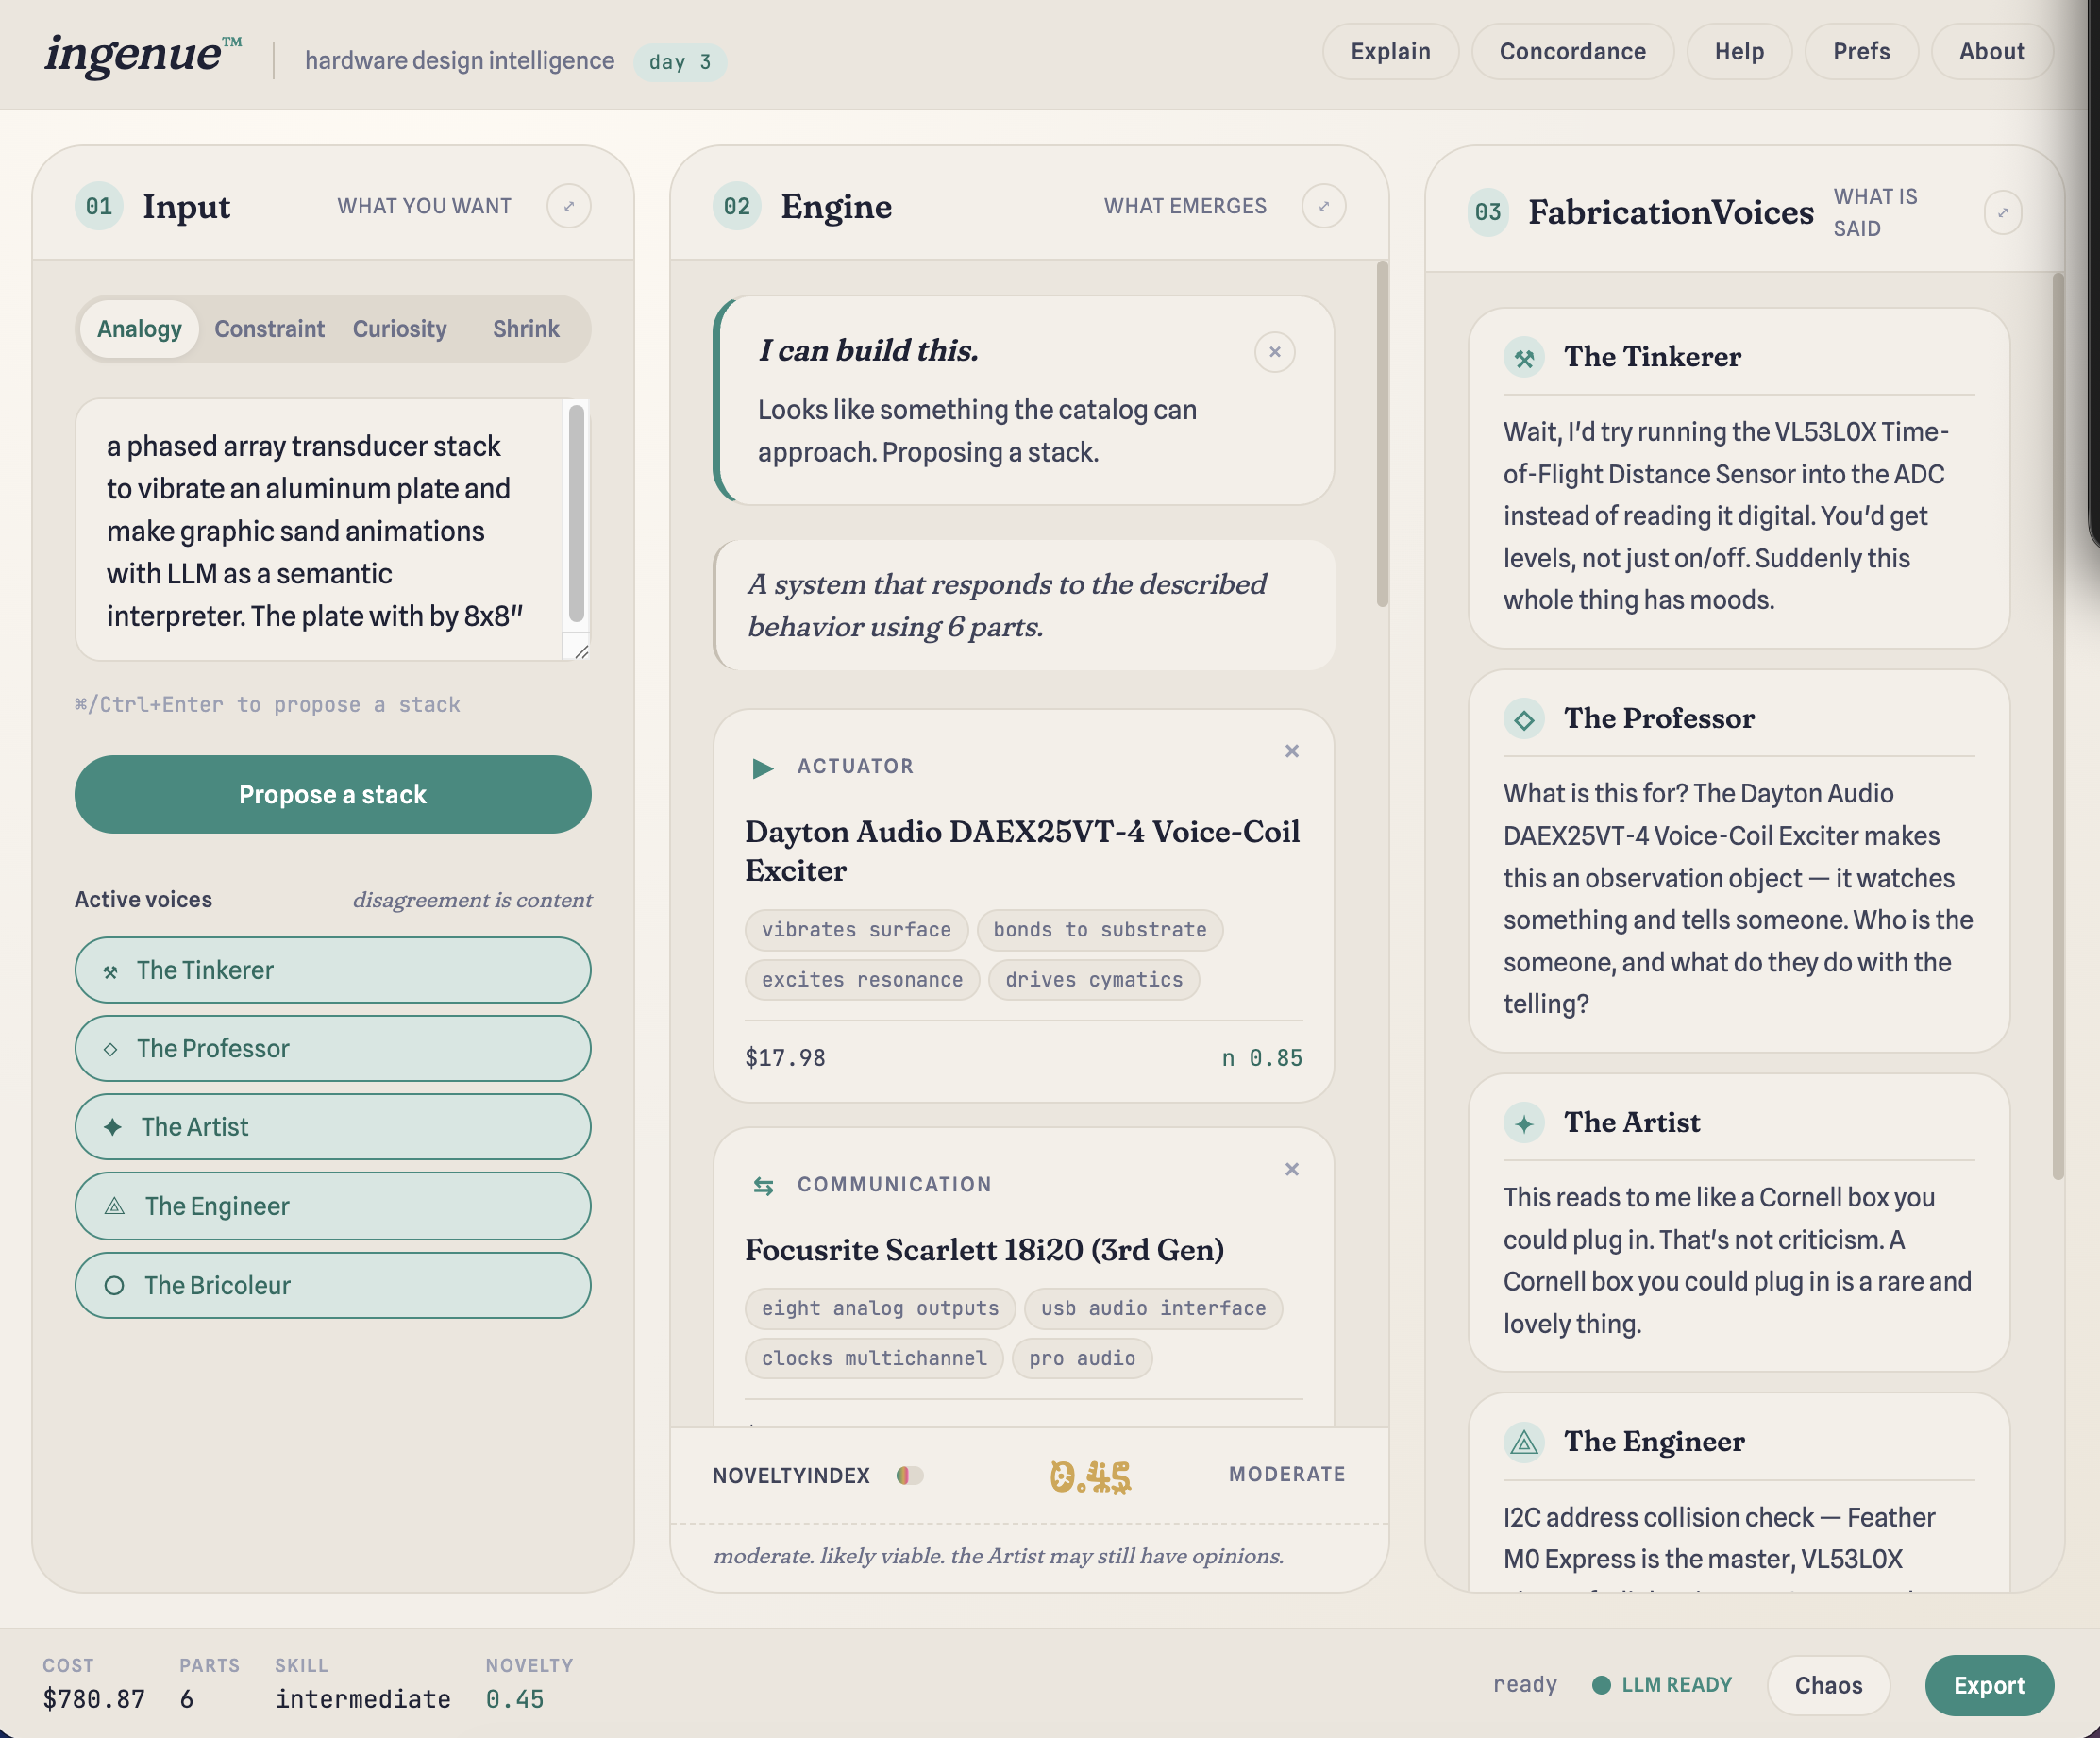Remove the Actuator part card

1291,751
